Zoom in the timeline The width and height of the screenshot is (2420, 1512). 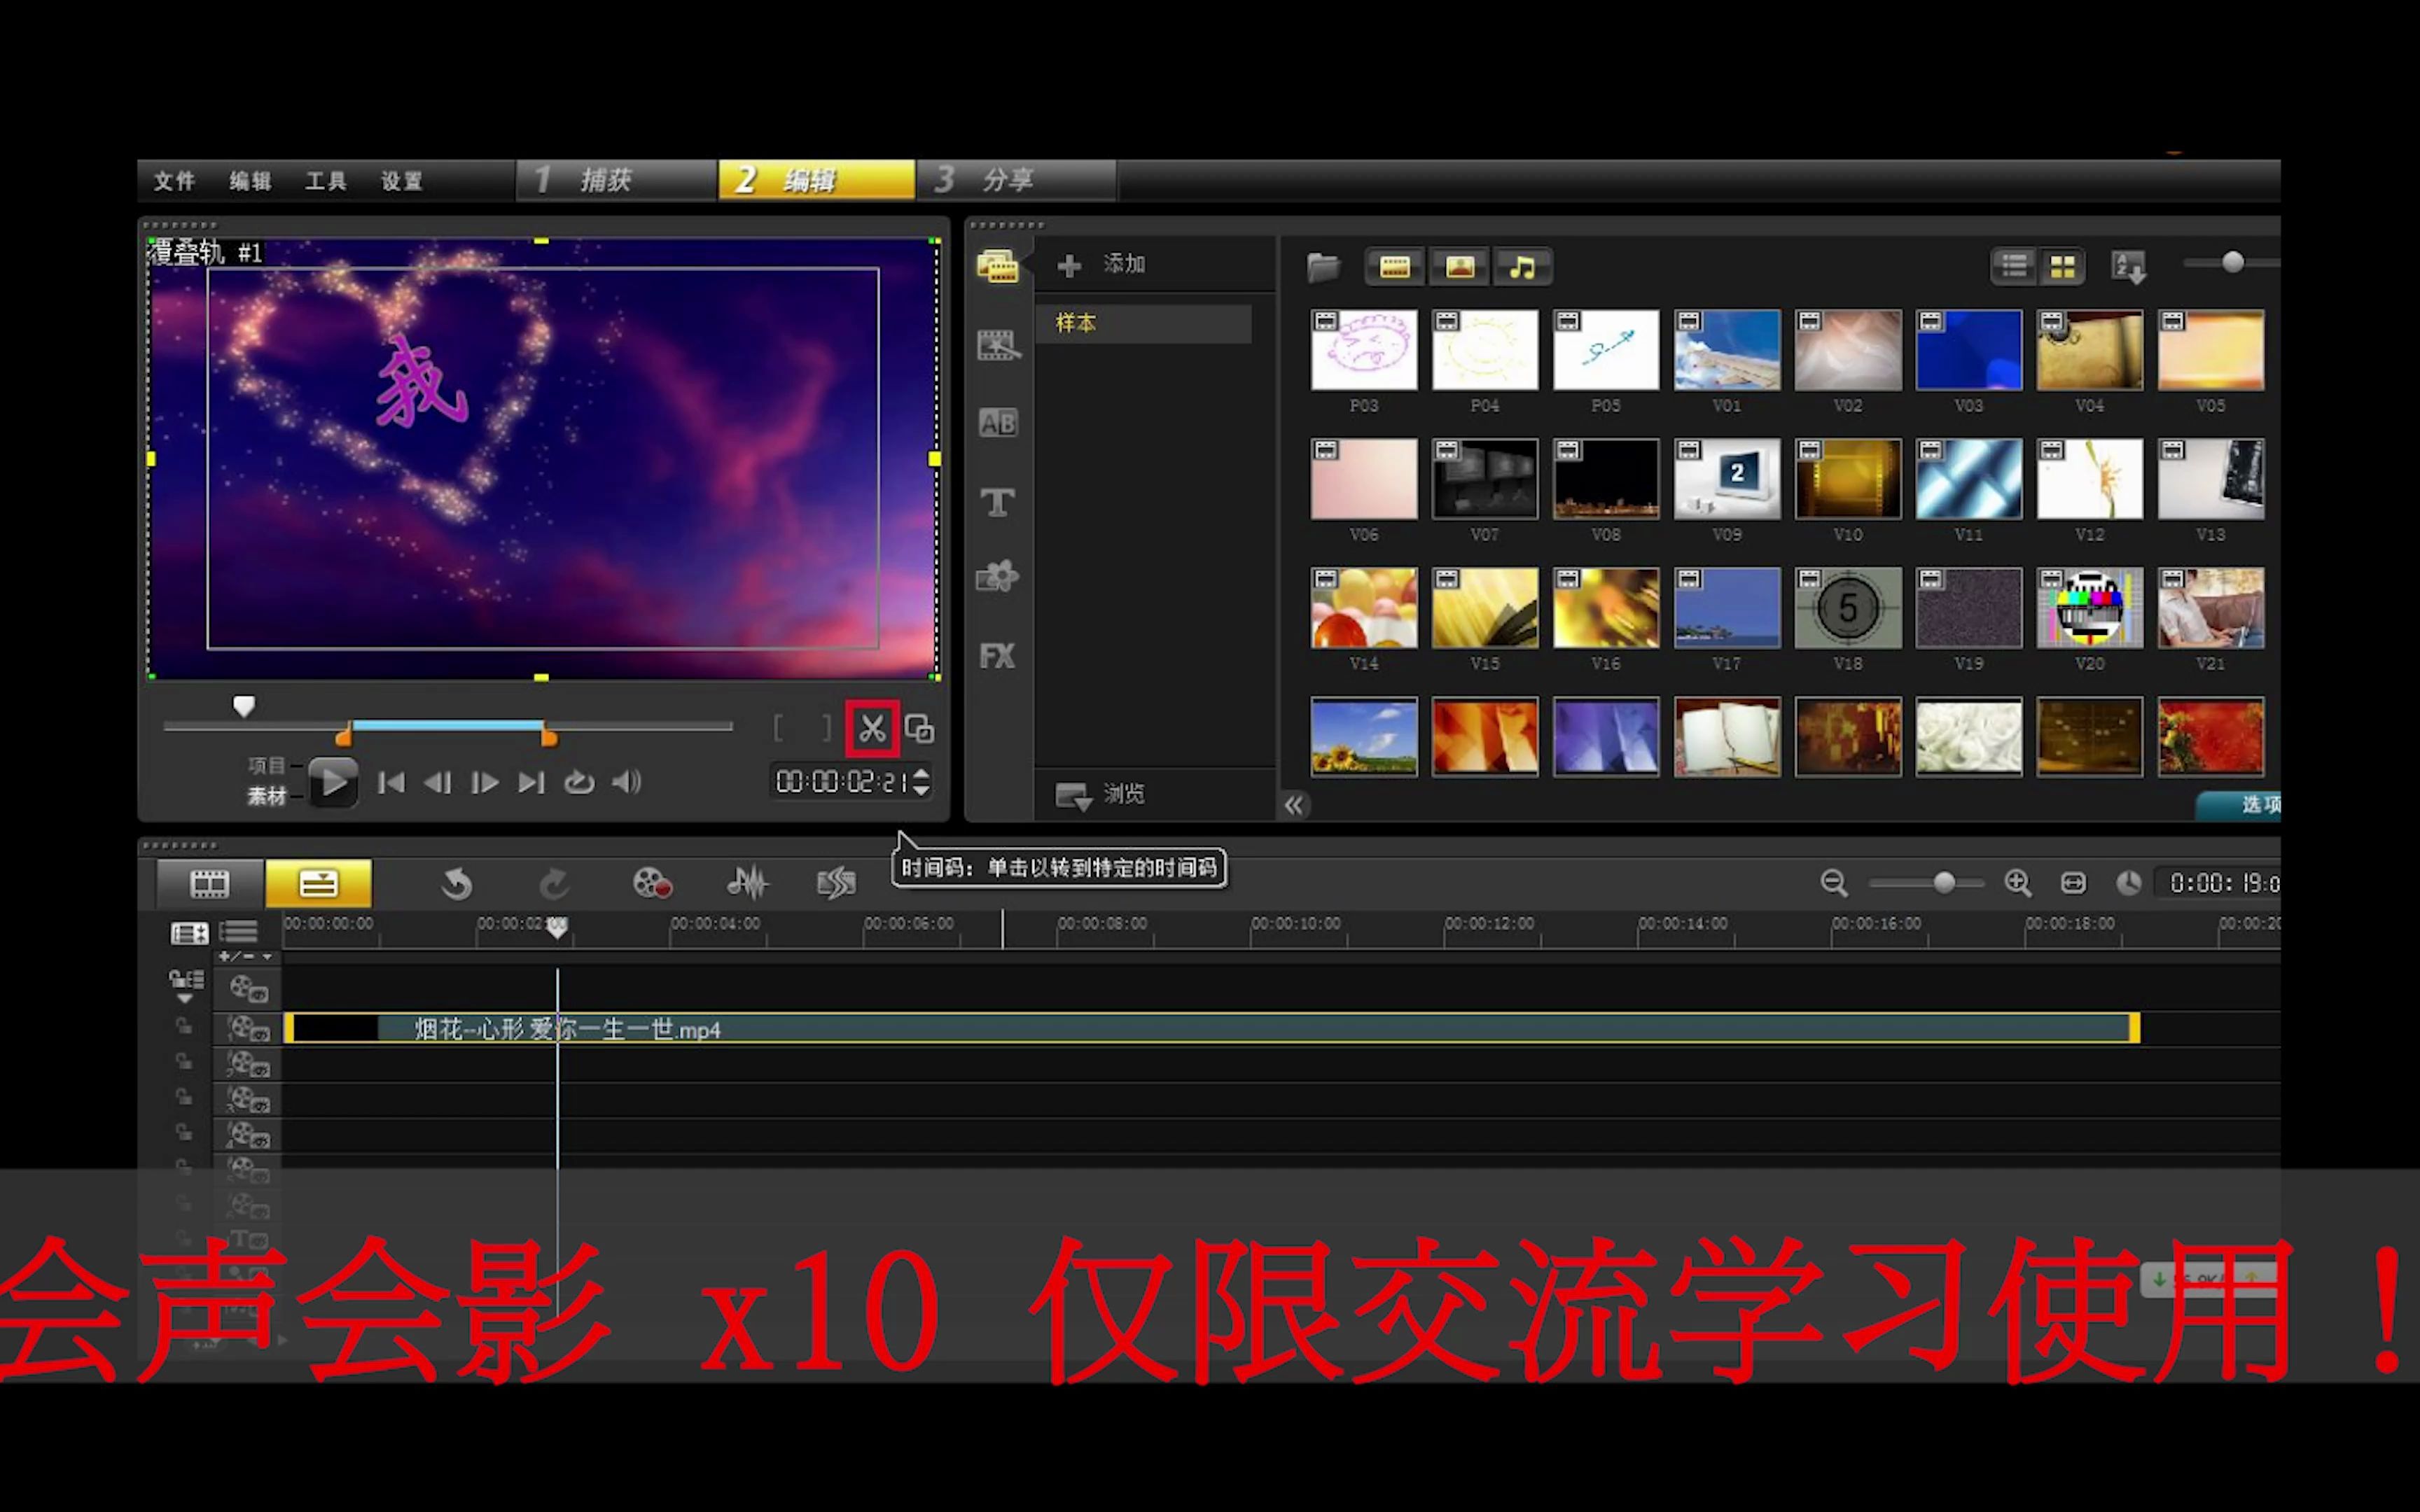[2017, 883]
